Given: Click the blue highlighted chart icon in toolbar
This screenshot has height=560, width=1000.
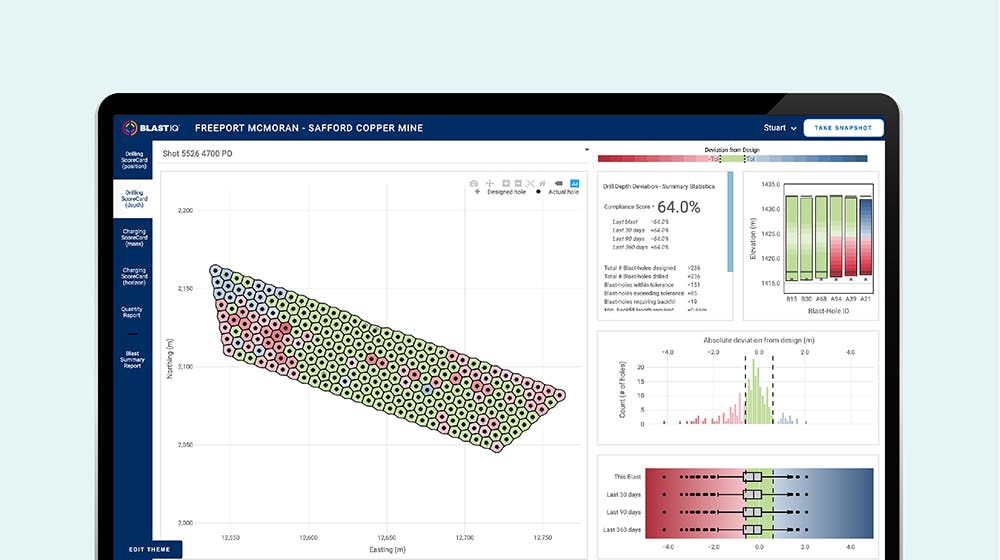Looking at the screenshot, I should pyautogui.click(x=575, y=184).
